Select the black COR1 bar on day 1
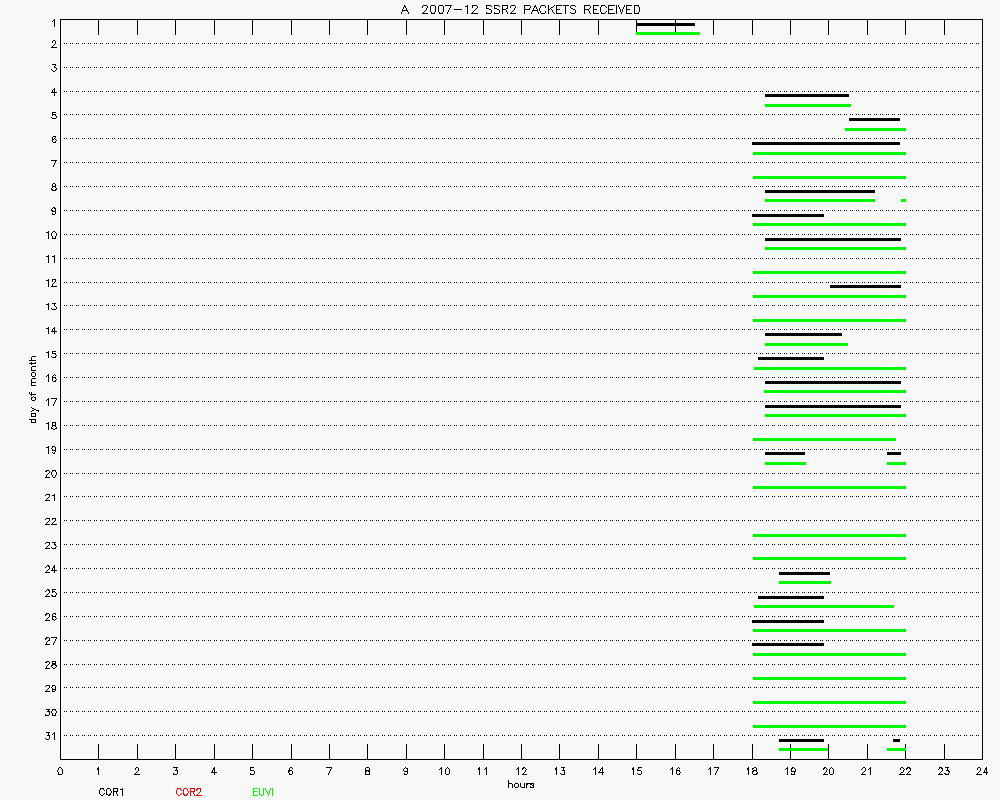 665,24
